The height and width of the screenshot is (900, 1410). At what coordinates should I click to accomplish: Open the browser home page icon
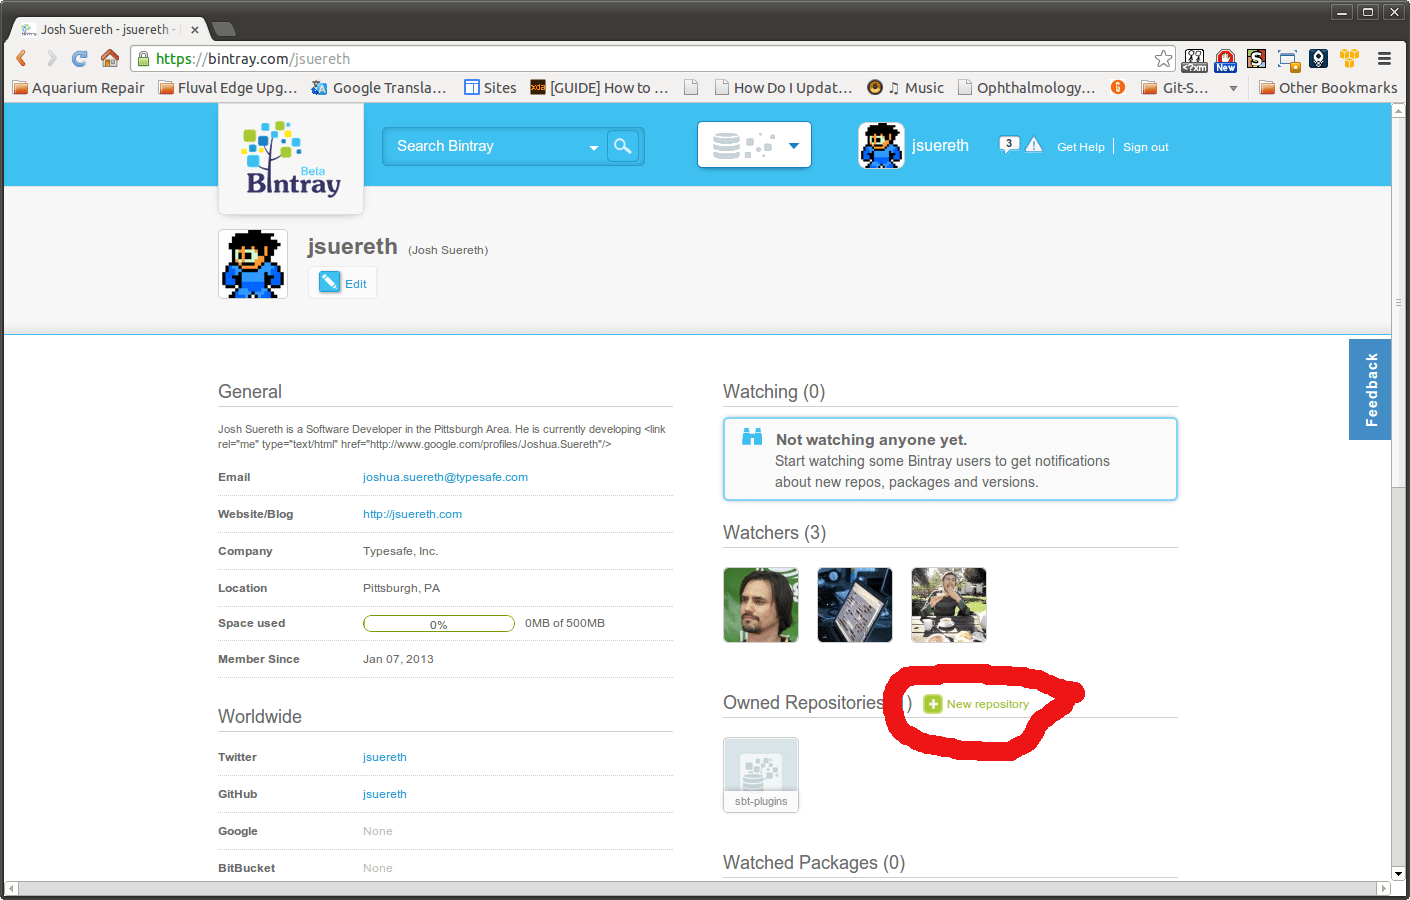click(x=110, y=58)
